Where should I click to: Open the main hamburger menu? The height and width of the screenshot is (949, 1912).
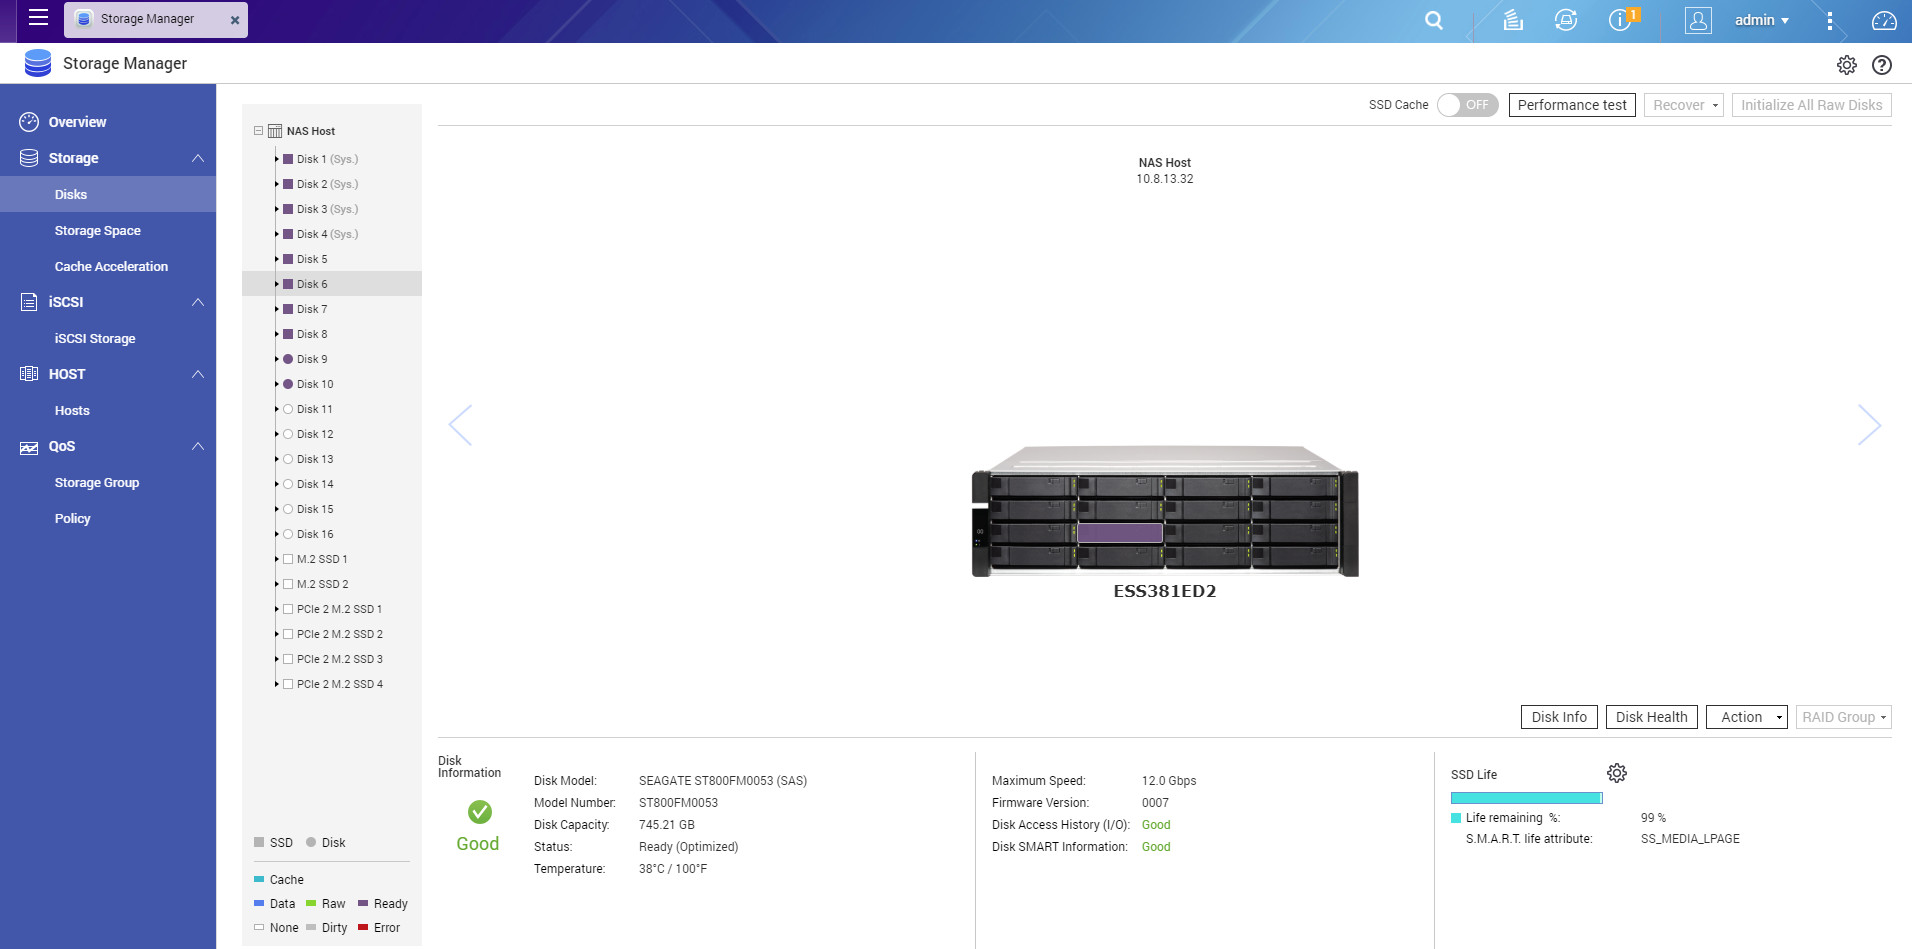tap(38, 18)
